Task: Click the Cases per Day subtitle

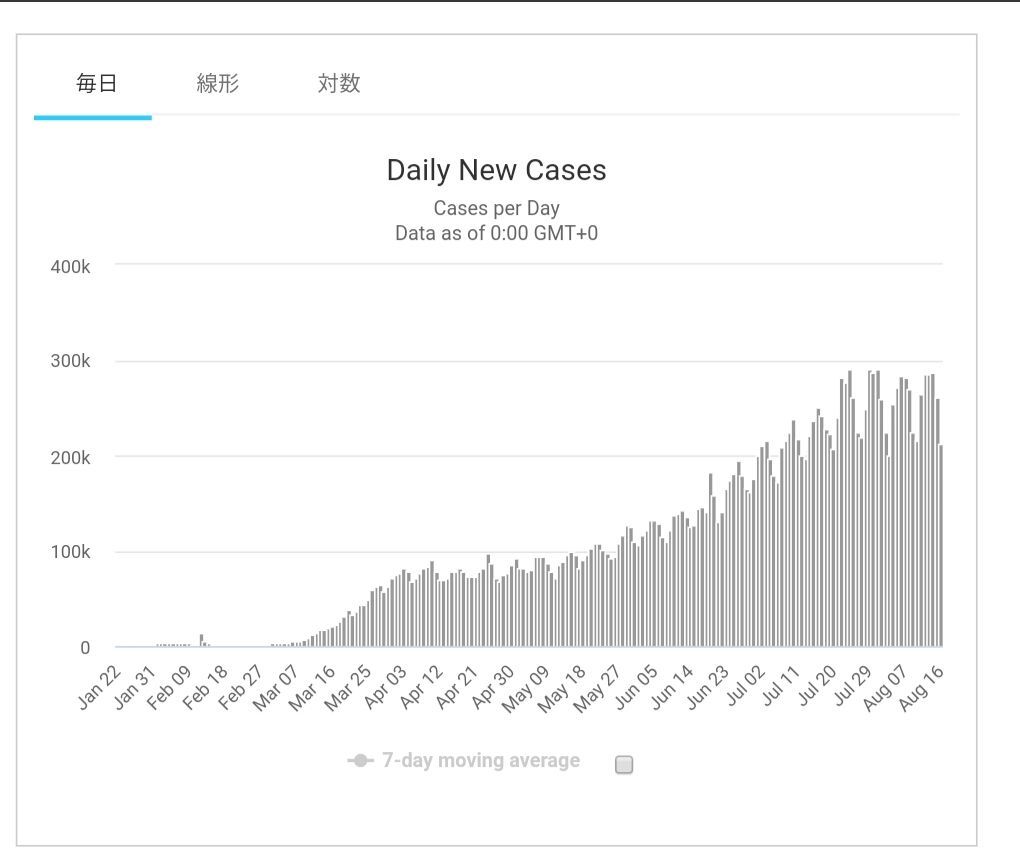Action: pyautogui.click(x=496, y=208)
